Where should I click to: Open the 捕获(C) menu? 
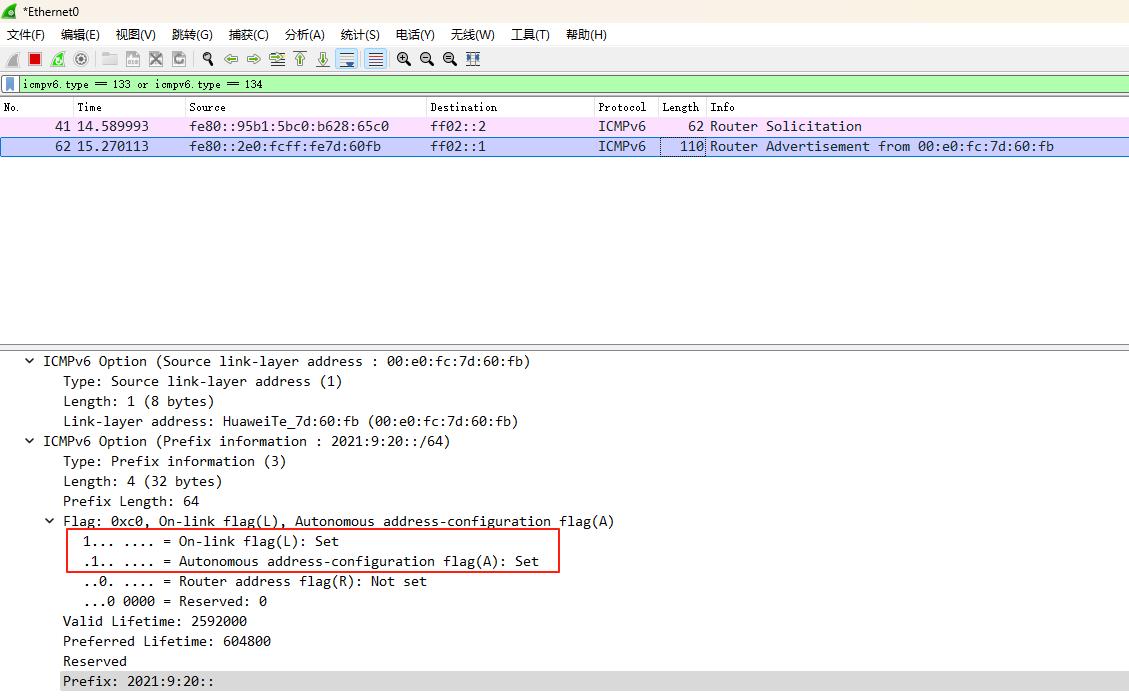(x=248, y=35)
